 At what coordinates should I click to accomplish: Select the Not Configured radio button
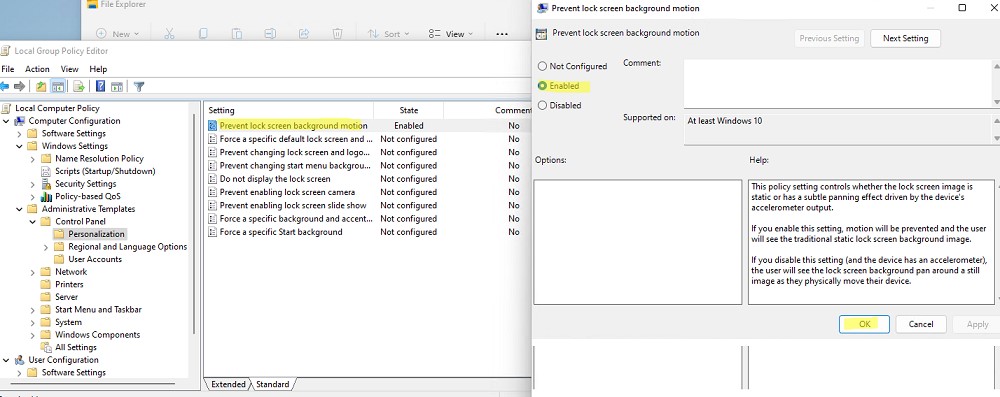(543, 66)
